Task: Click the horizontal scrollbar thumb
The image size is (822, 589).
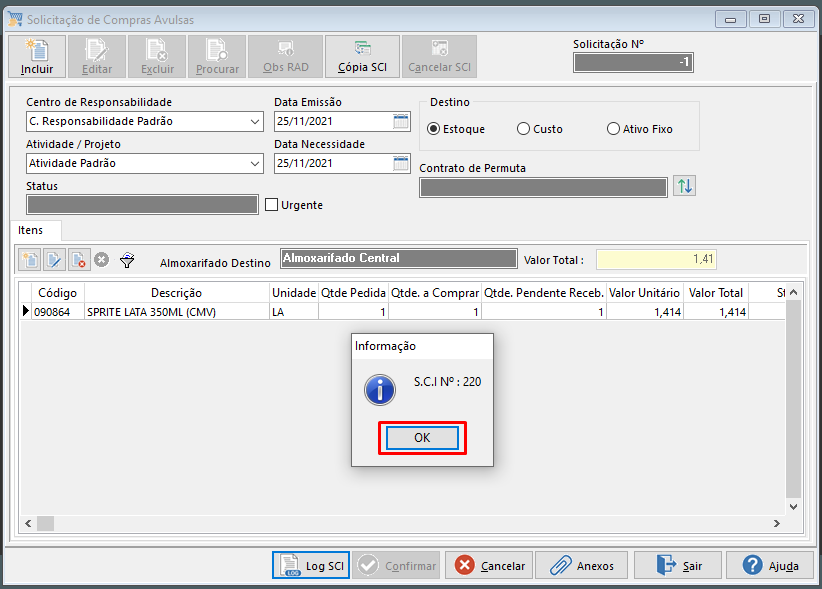Action: pyautogui.click(x=45, y=523)
